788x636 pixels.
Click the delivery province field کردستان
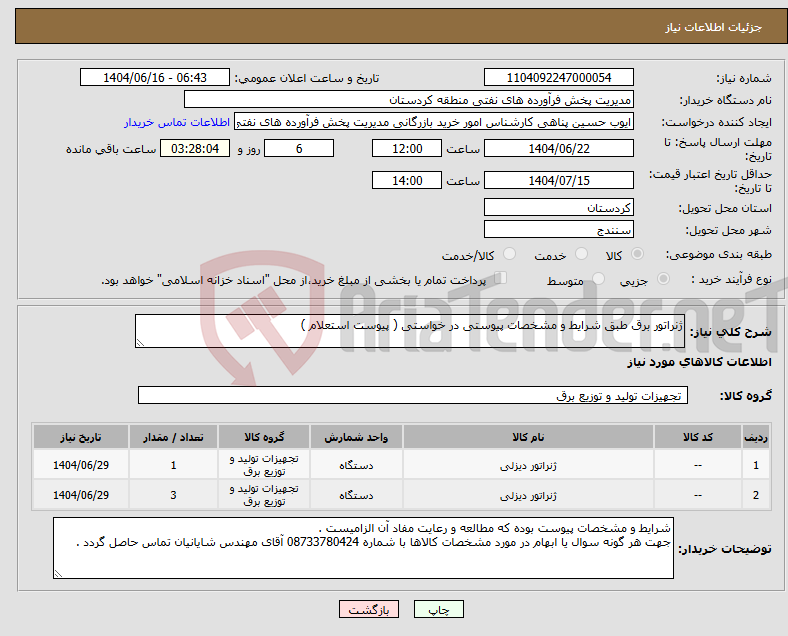coord(558,207)
